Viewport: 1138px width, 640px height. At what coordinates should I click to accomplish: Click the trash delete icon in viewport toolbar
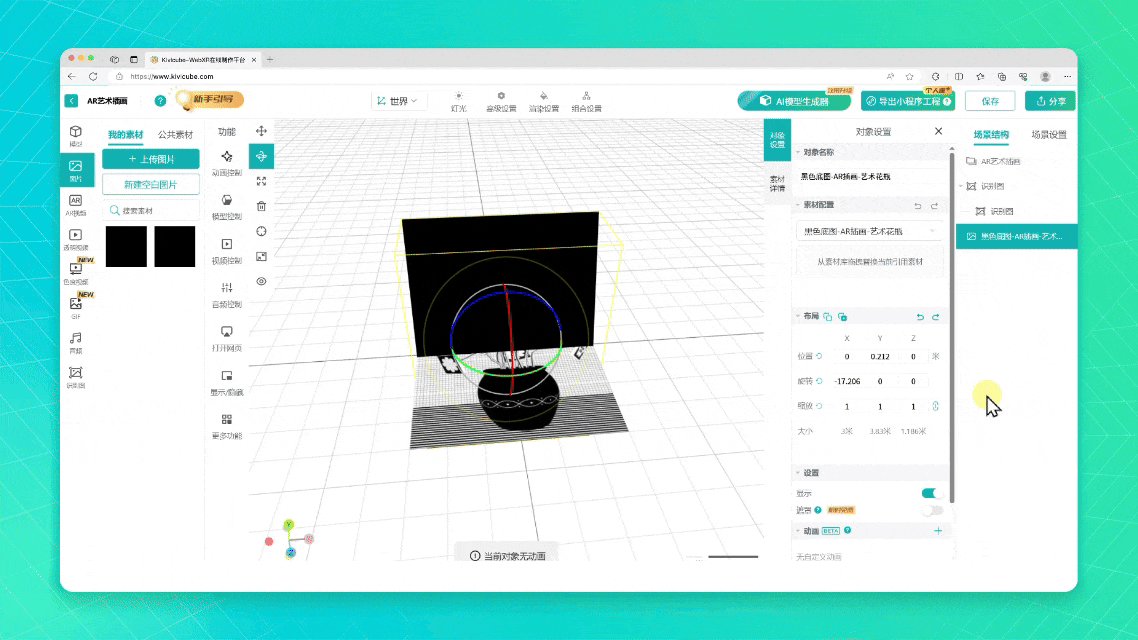(x=261, y=206)
